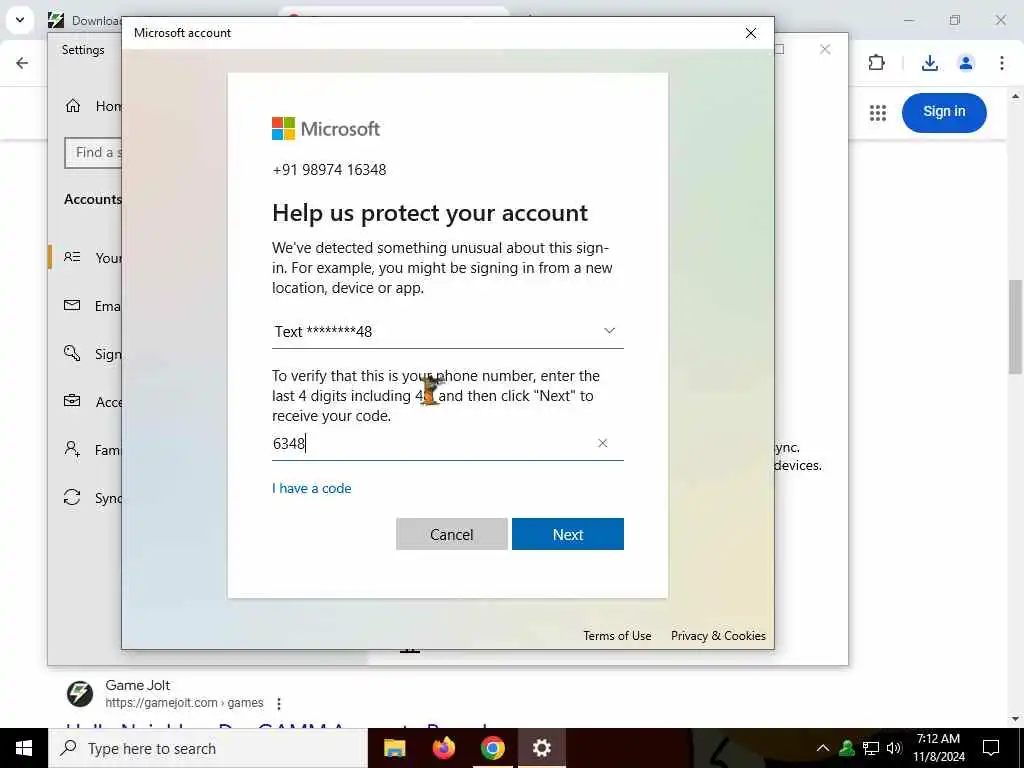Click Chrome page vertical scrollbar
This screenshot has width=1024, height=768.
tap(1016, 327)
